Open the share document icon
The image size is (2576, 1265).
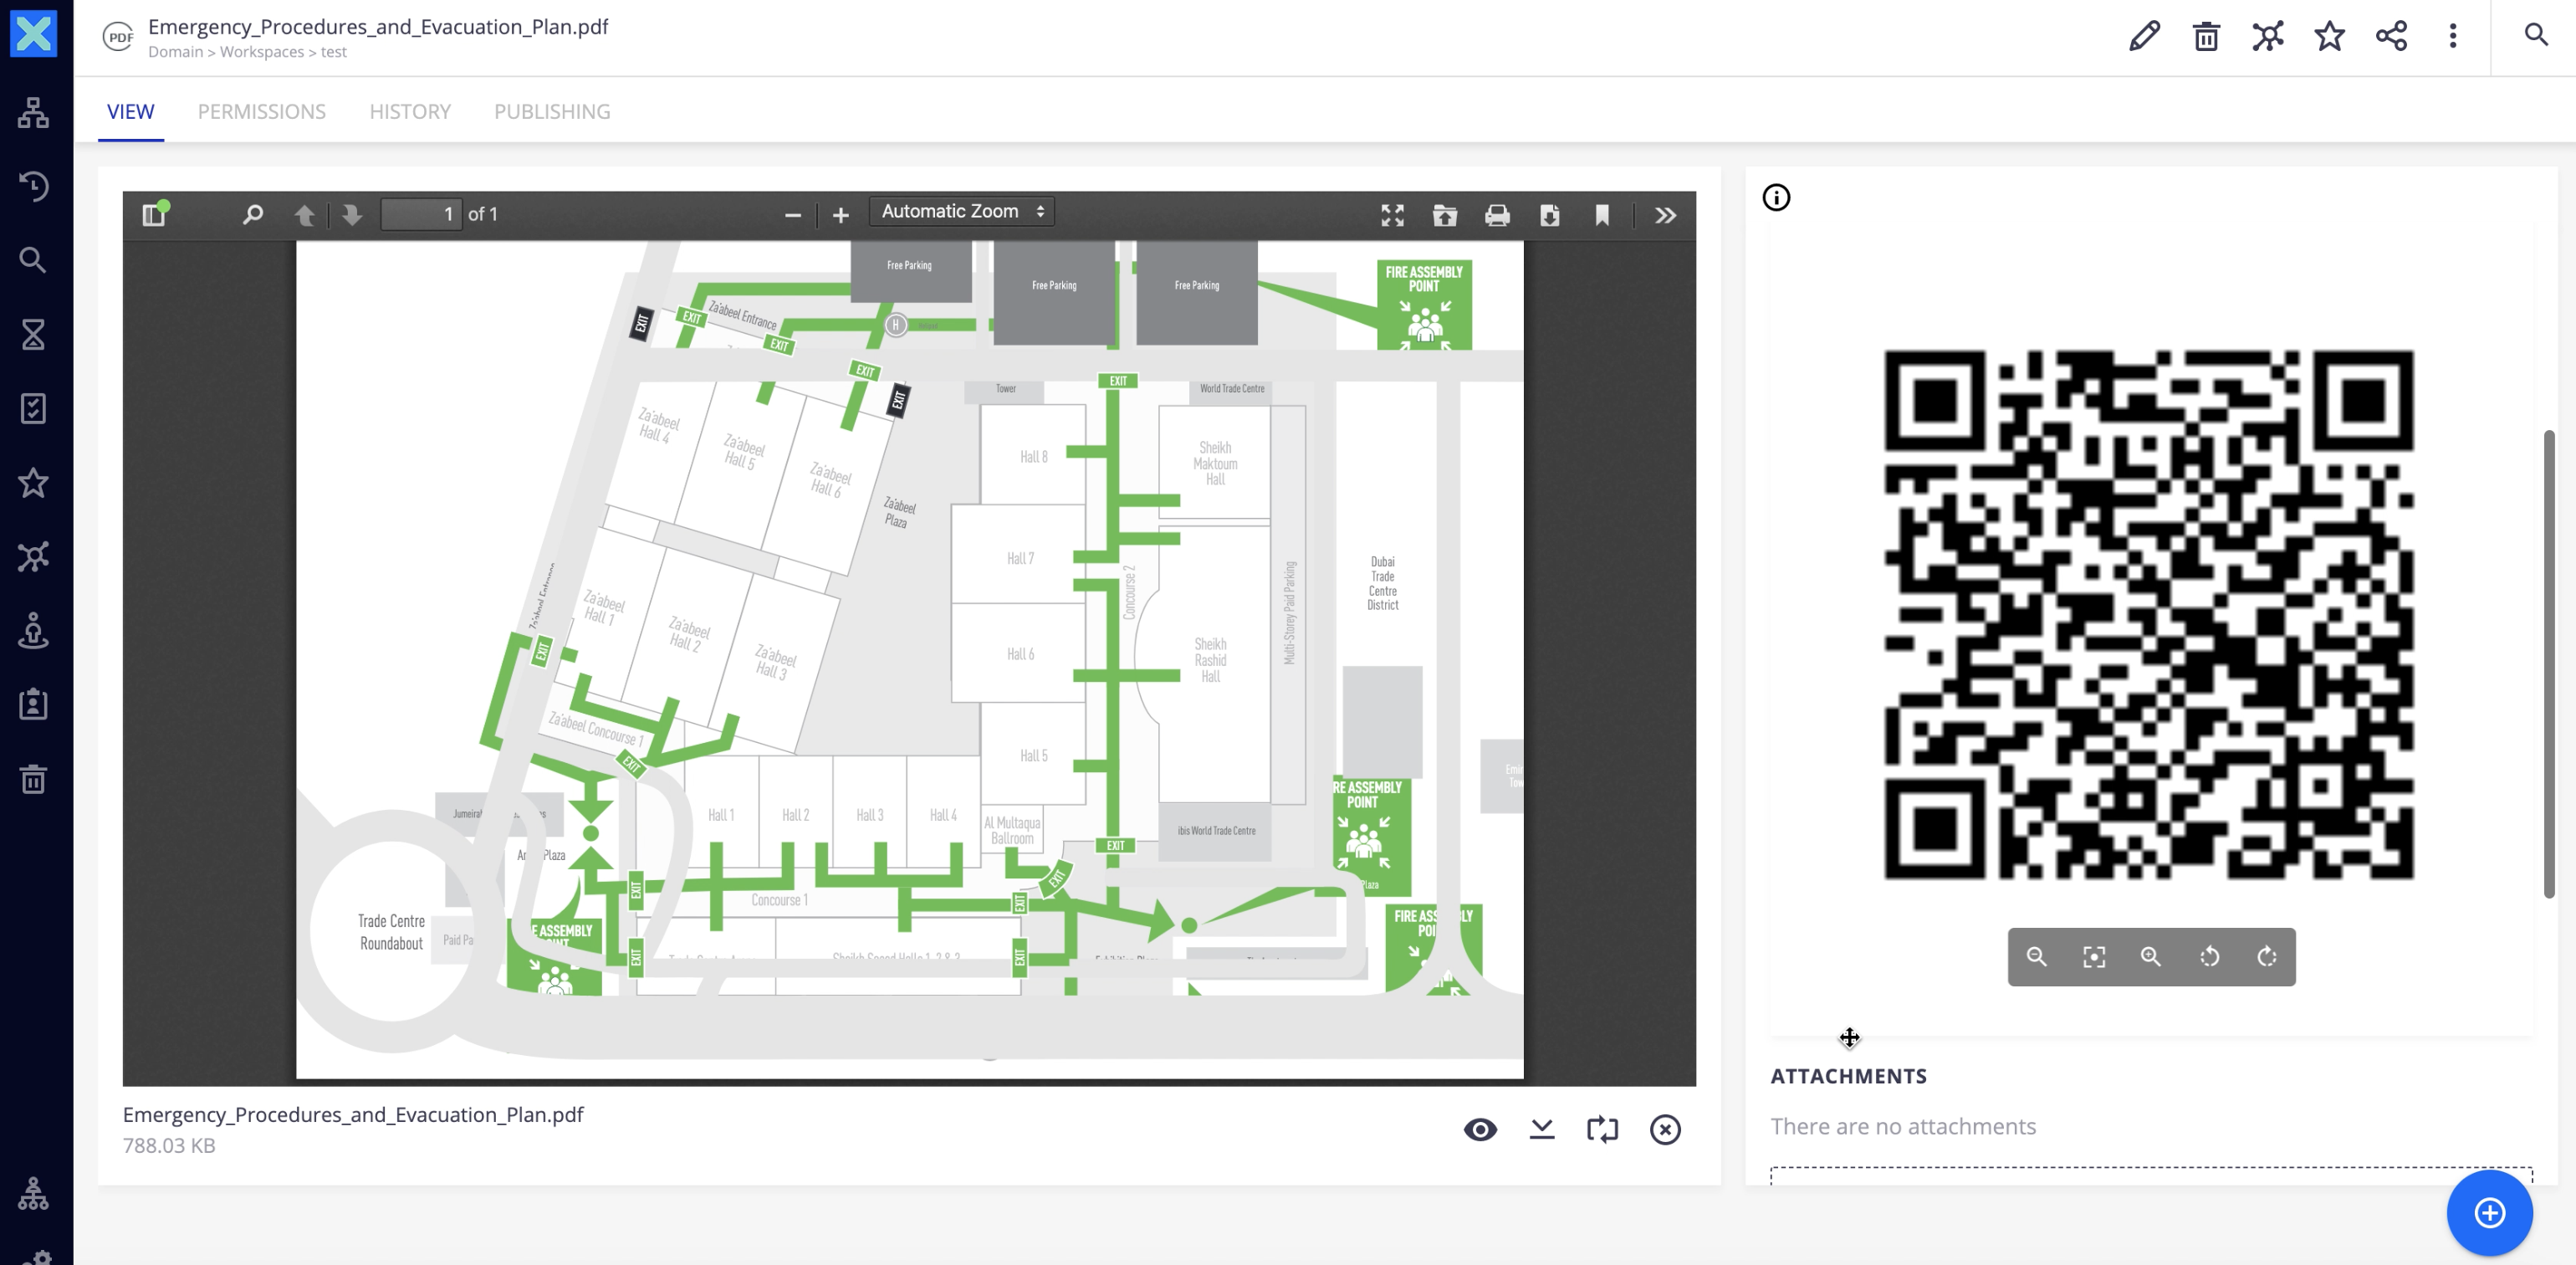click(x=2391, y=36)
